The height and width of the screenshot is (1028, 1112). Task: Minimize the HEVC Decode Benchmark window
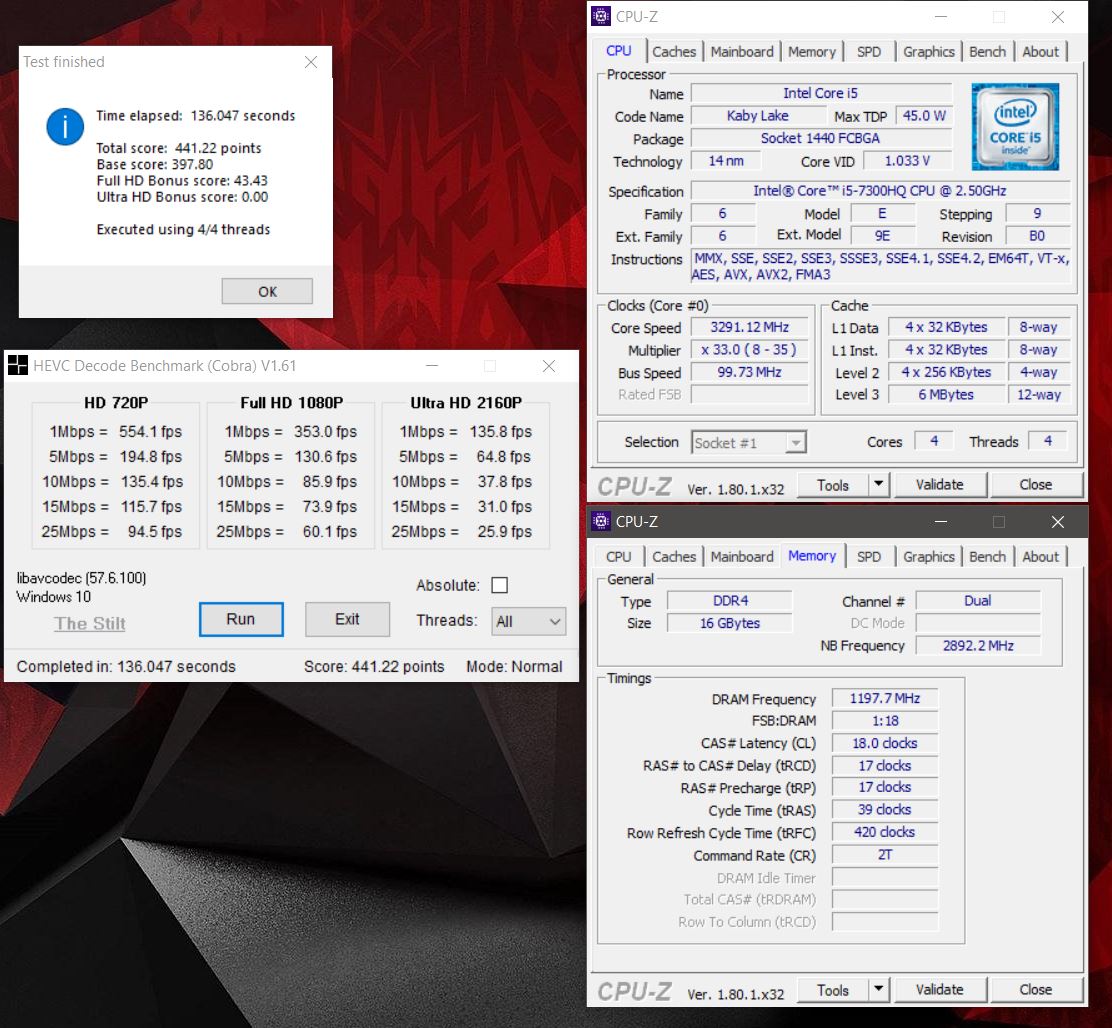pos(432,366)
